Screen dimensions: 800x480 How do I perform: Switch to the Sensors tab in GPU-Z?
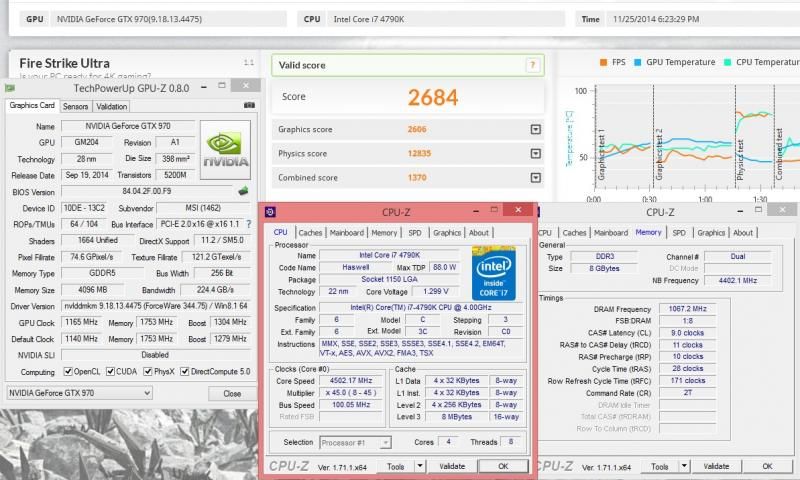click(75, 106)
